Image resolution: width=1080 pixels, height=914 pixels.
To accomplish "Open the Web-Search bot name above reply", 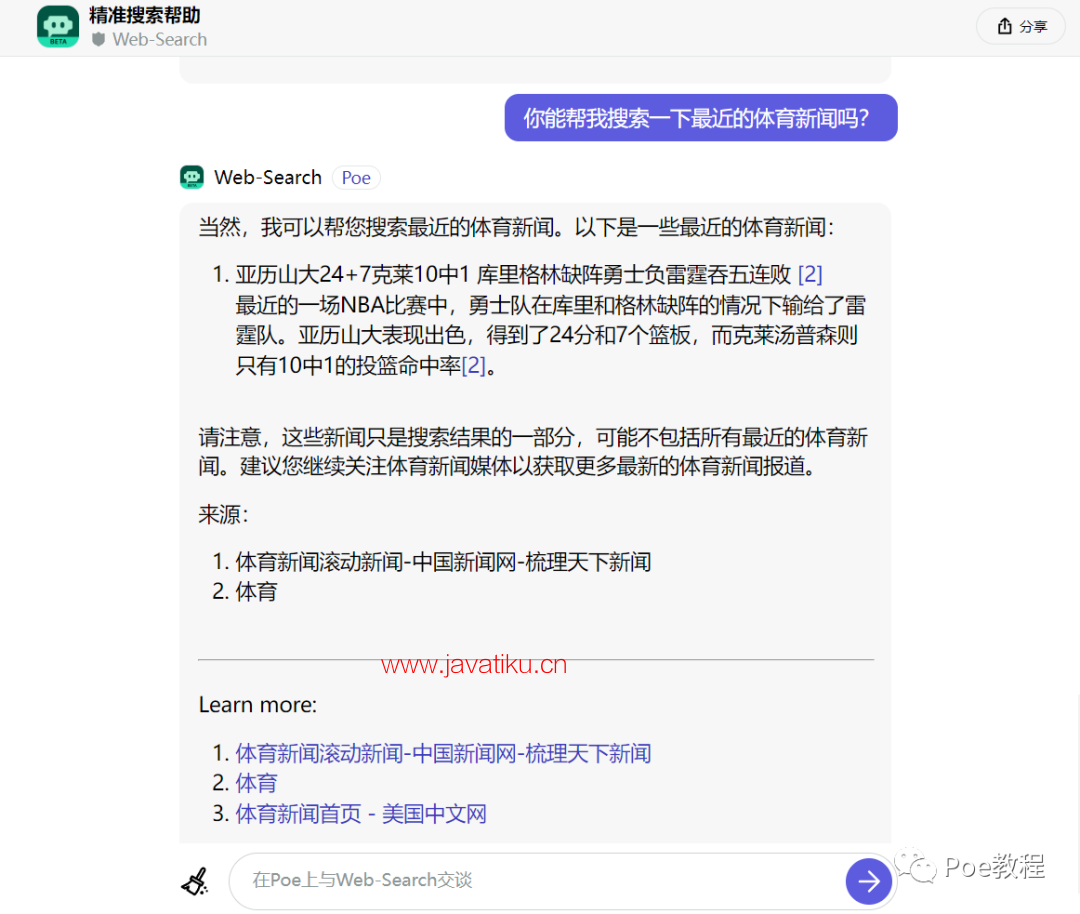I will tap(268, 177).
